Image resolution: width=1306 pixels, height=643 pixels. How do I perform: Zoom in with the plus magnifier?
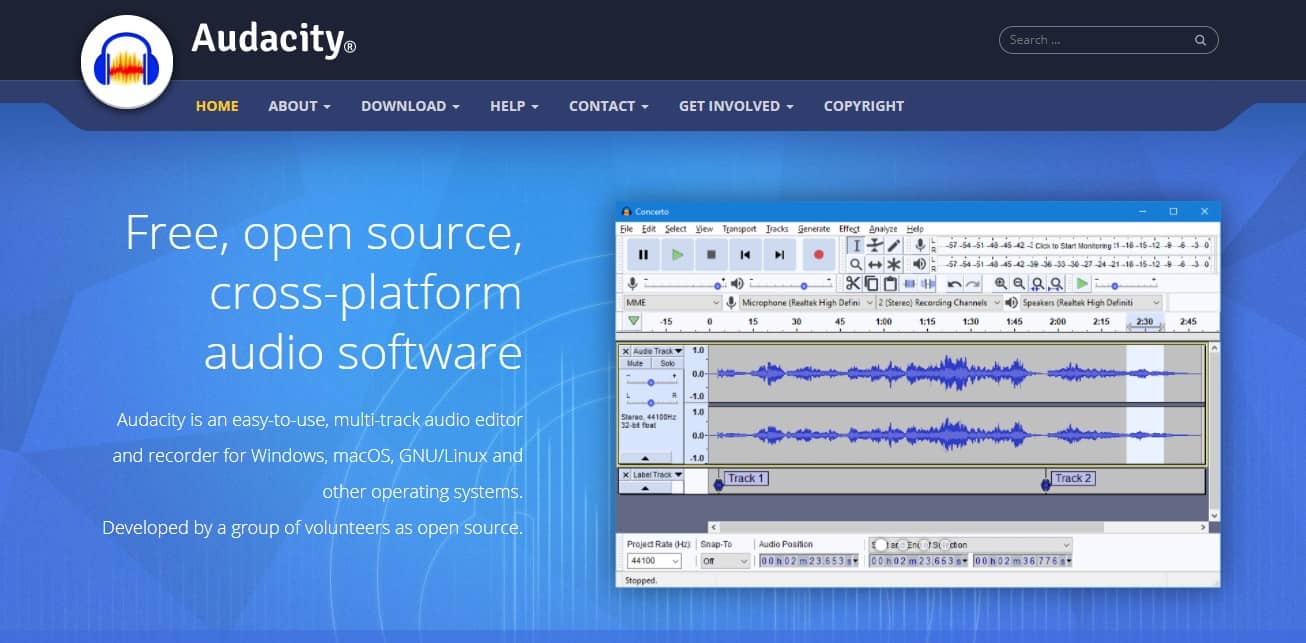pos(1001,284)
